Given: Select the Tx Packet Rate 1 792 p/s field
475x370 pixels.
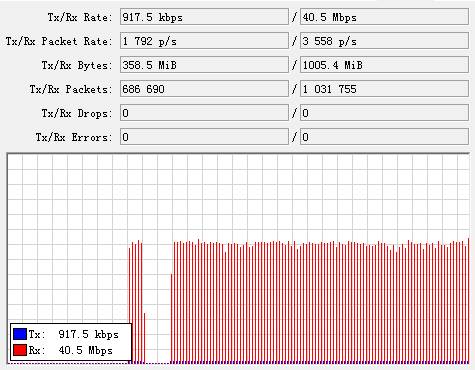Looking at the screenshot, I should (204, 41).
